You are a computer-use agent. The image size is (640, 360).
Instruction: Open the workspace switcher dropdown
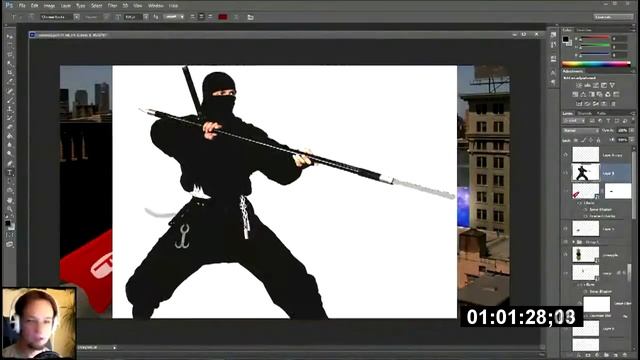point(613,17)
